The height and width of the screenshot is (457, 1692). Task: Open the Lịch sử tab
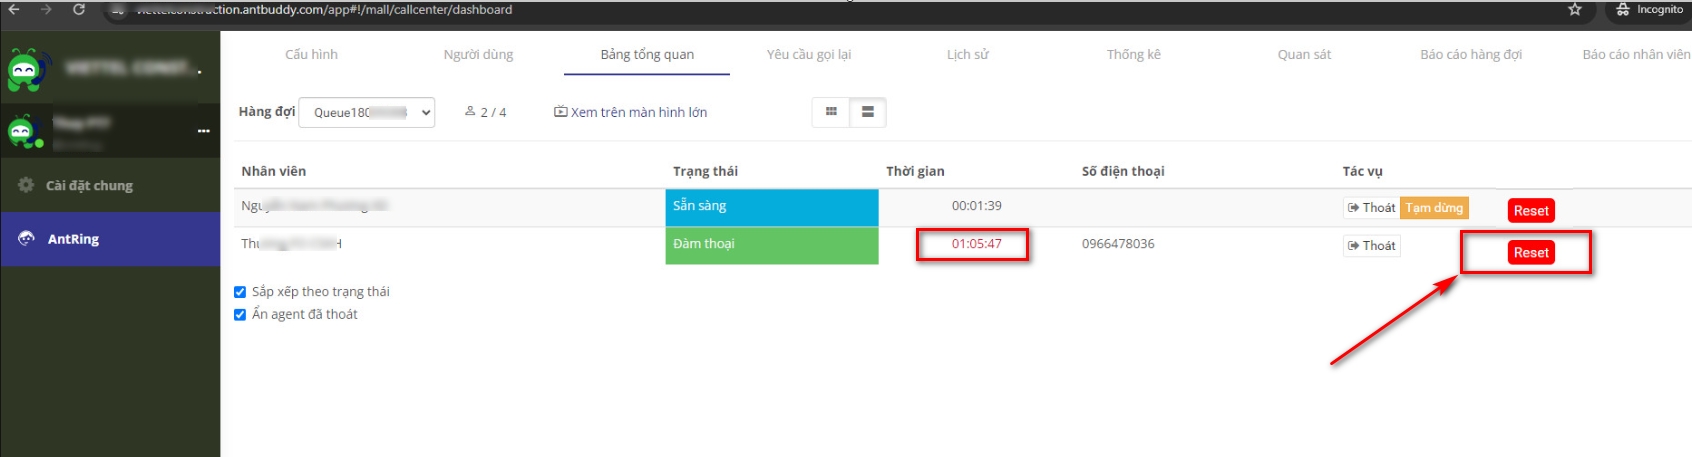pos(967,54)
